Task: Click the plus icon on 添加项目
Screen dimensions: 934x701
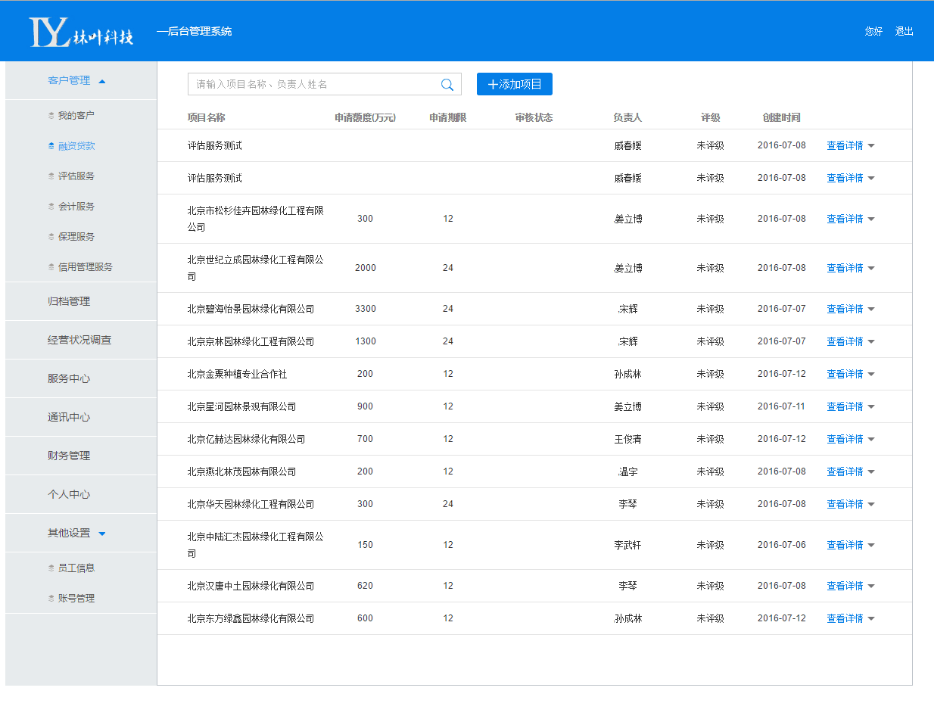Action: coord(492,85)
